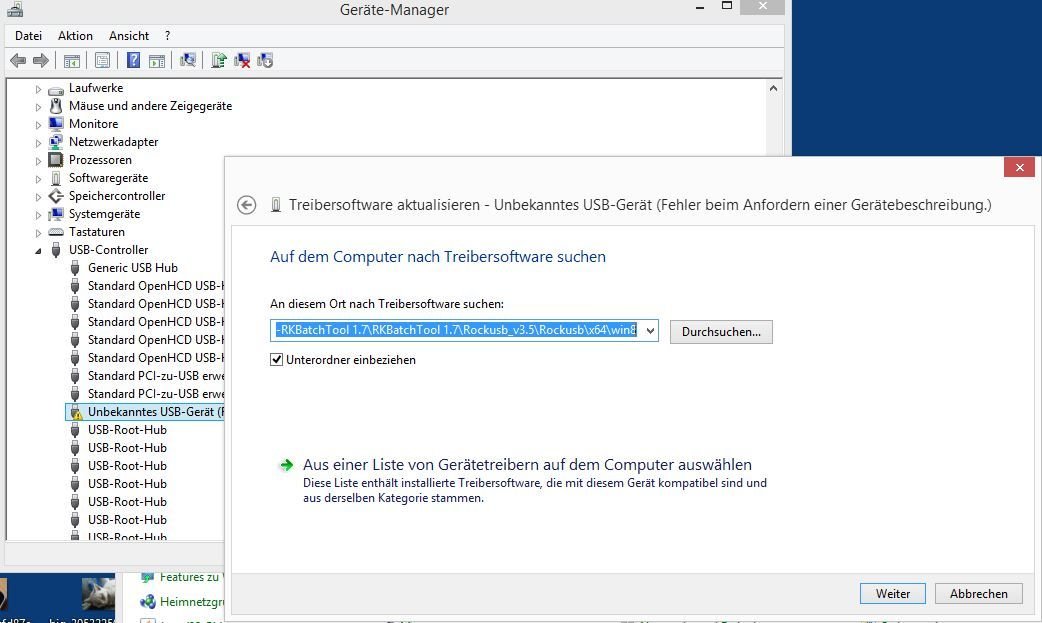This screenshot has height=623, width=1042.
Task: Click the update driver software toolbar icon
Action: coord(219,61)
